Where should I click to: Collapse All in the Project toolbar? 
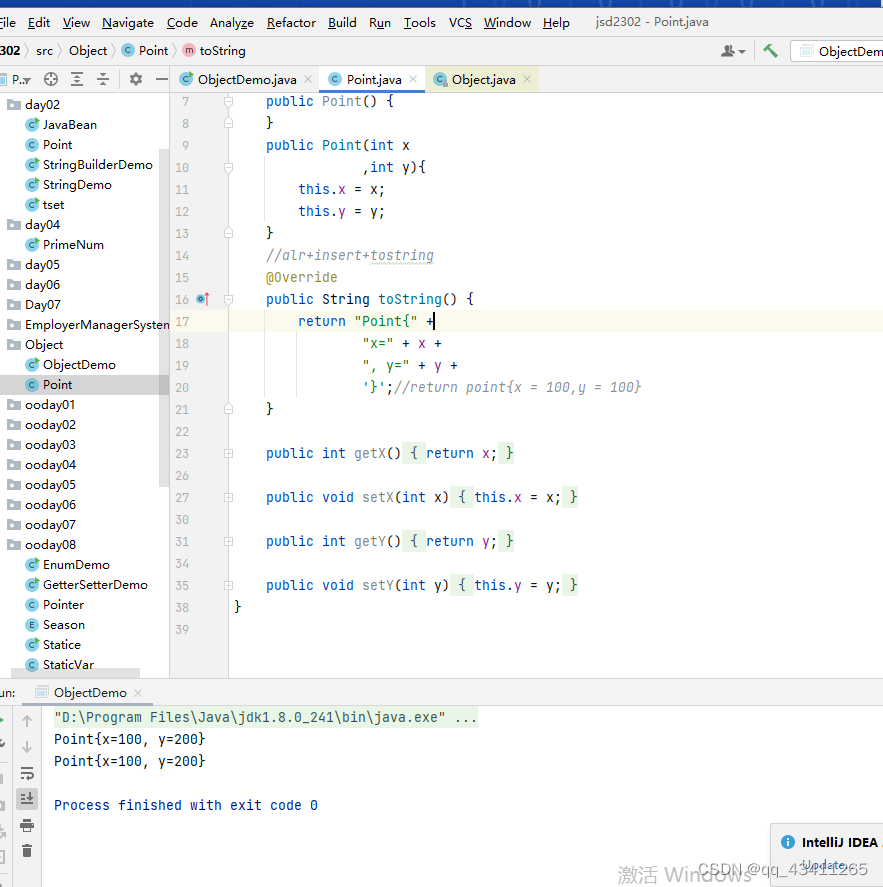104,79
